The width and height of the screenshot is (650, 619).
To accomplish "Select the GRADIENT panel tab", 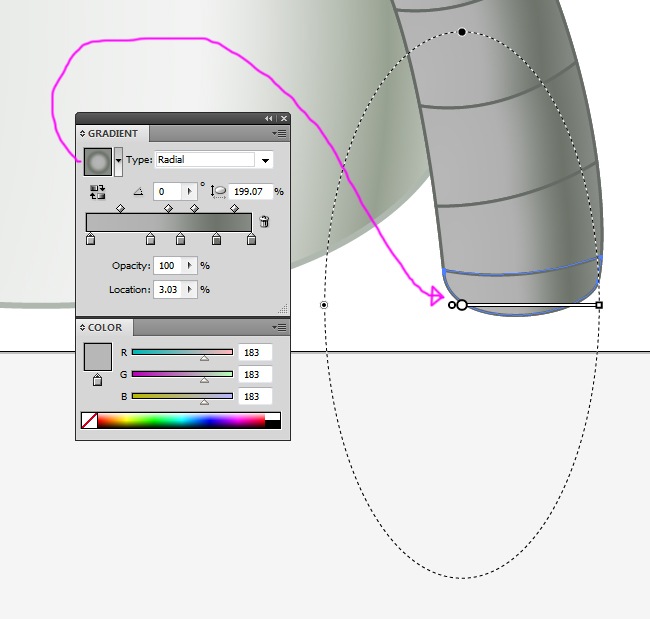I will 112,134.
